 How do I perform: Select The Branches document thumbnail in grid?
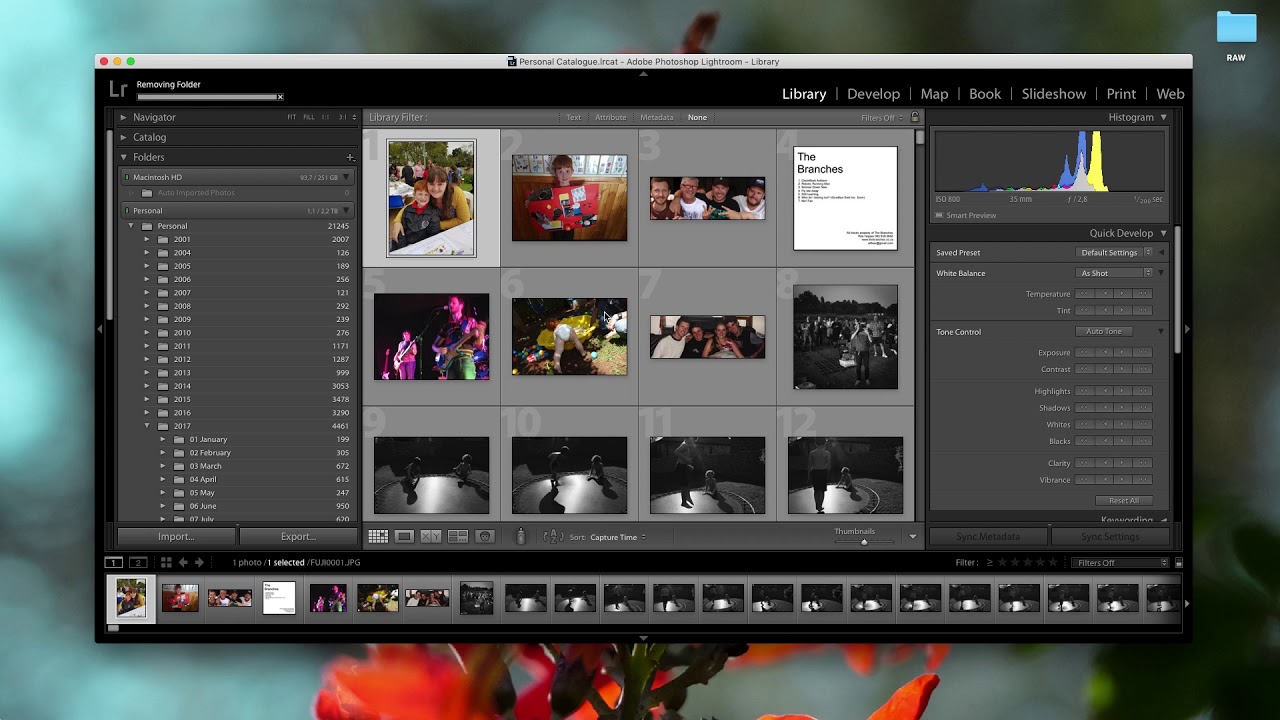point(845,198)
